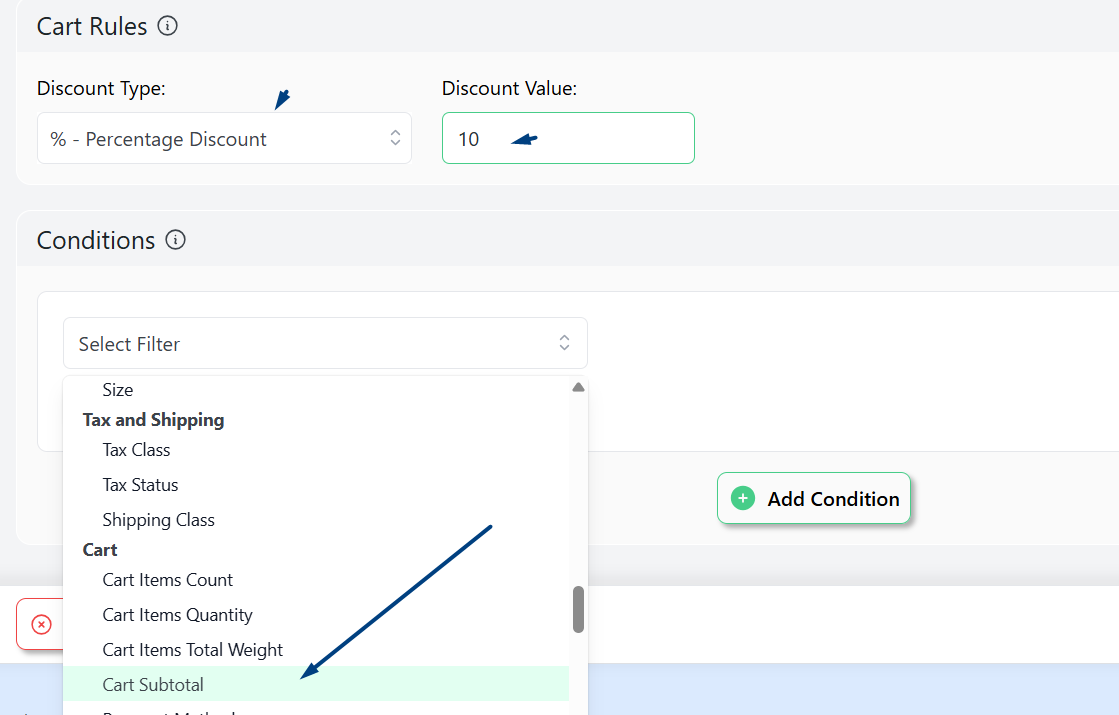
Task: Click the Cart Rules section title
Action: click(x=91, y=26)
